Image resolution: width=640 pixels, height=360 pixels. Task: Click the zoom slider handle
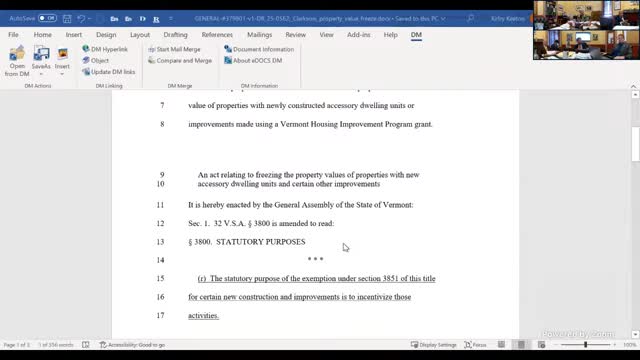coord(585,345)
